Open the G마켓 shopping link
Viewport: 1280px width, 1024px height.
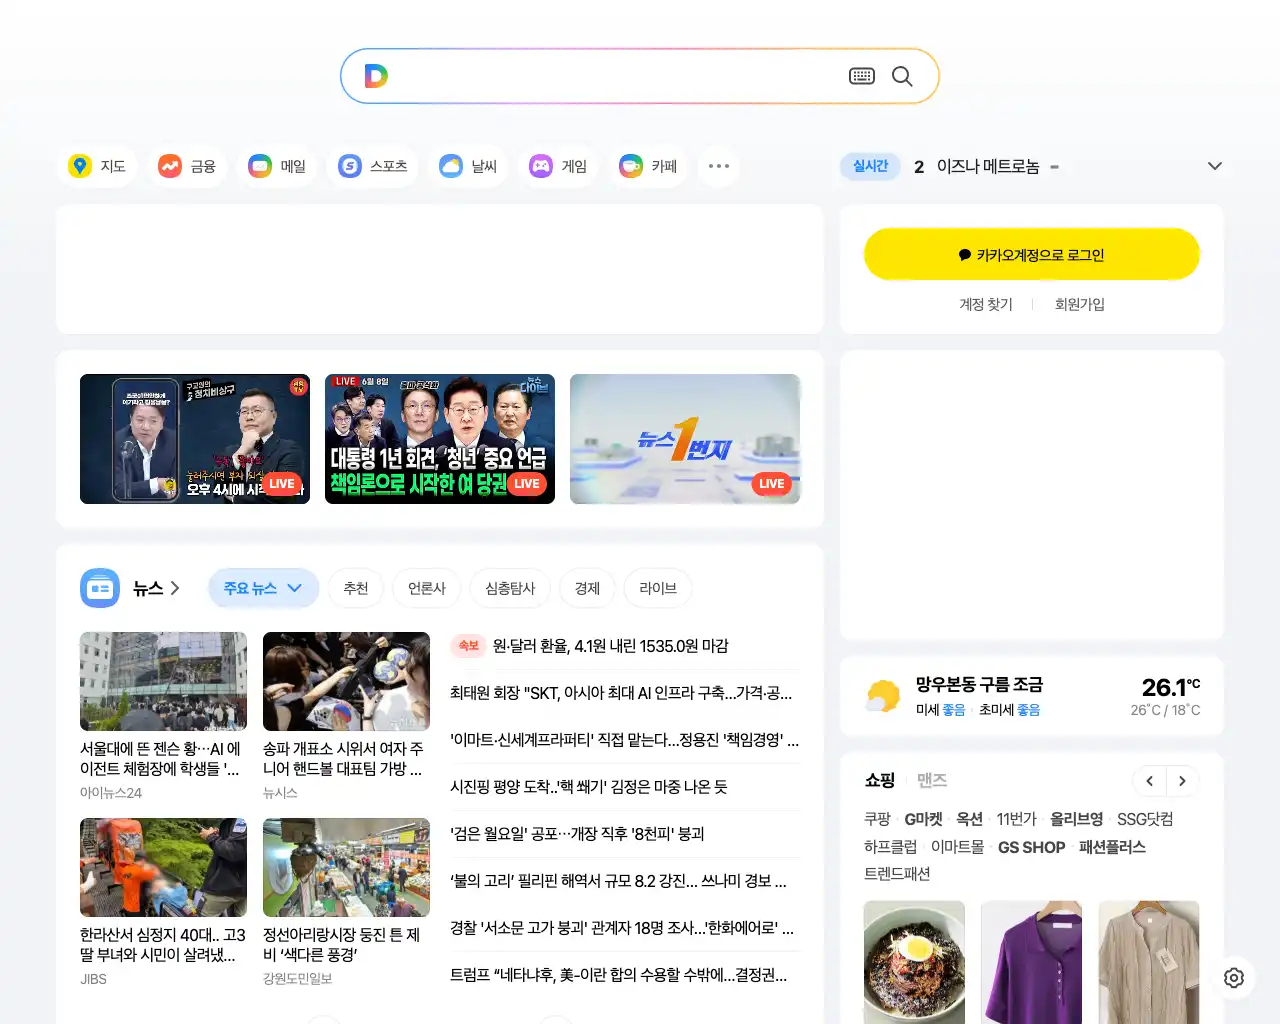pyautogui.click(x=924, y=819)
